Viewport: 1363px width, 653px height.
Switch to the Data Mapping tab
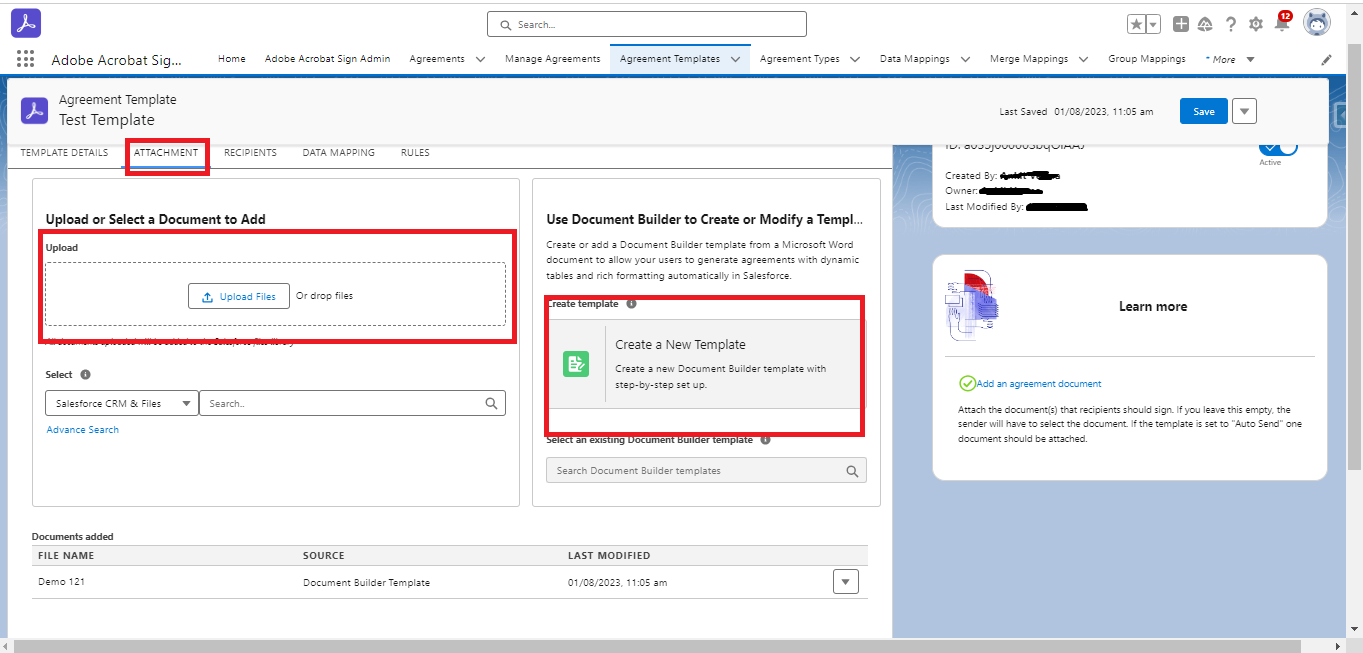(x=339, y=153)
